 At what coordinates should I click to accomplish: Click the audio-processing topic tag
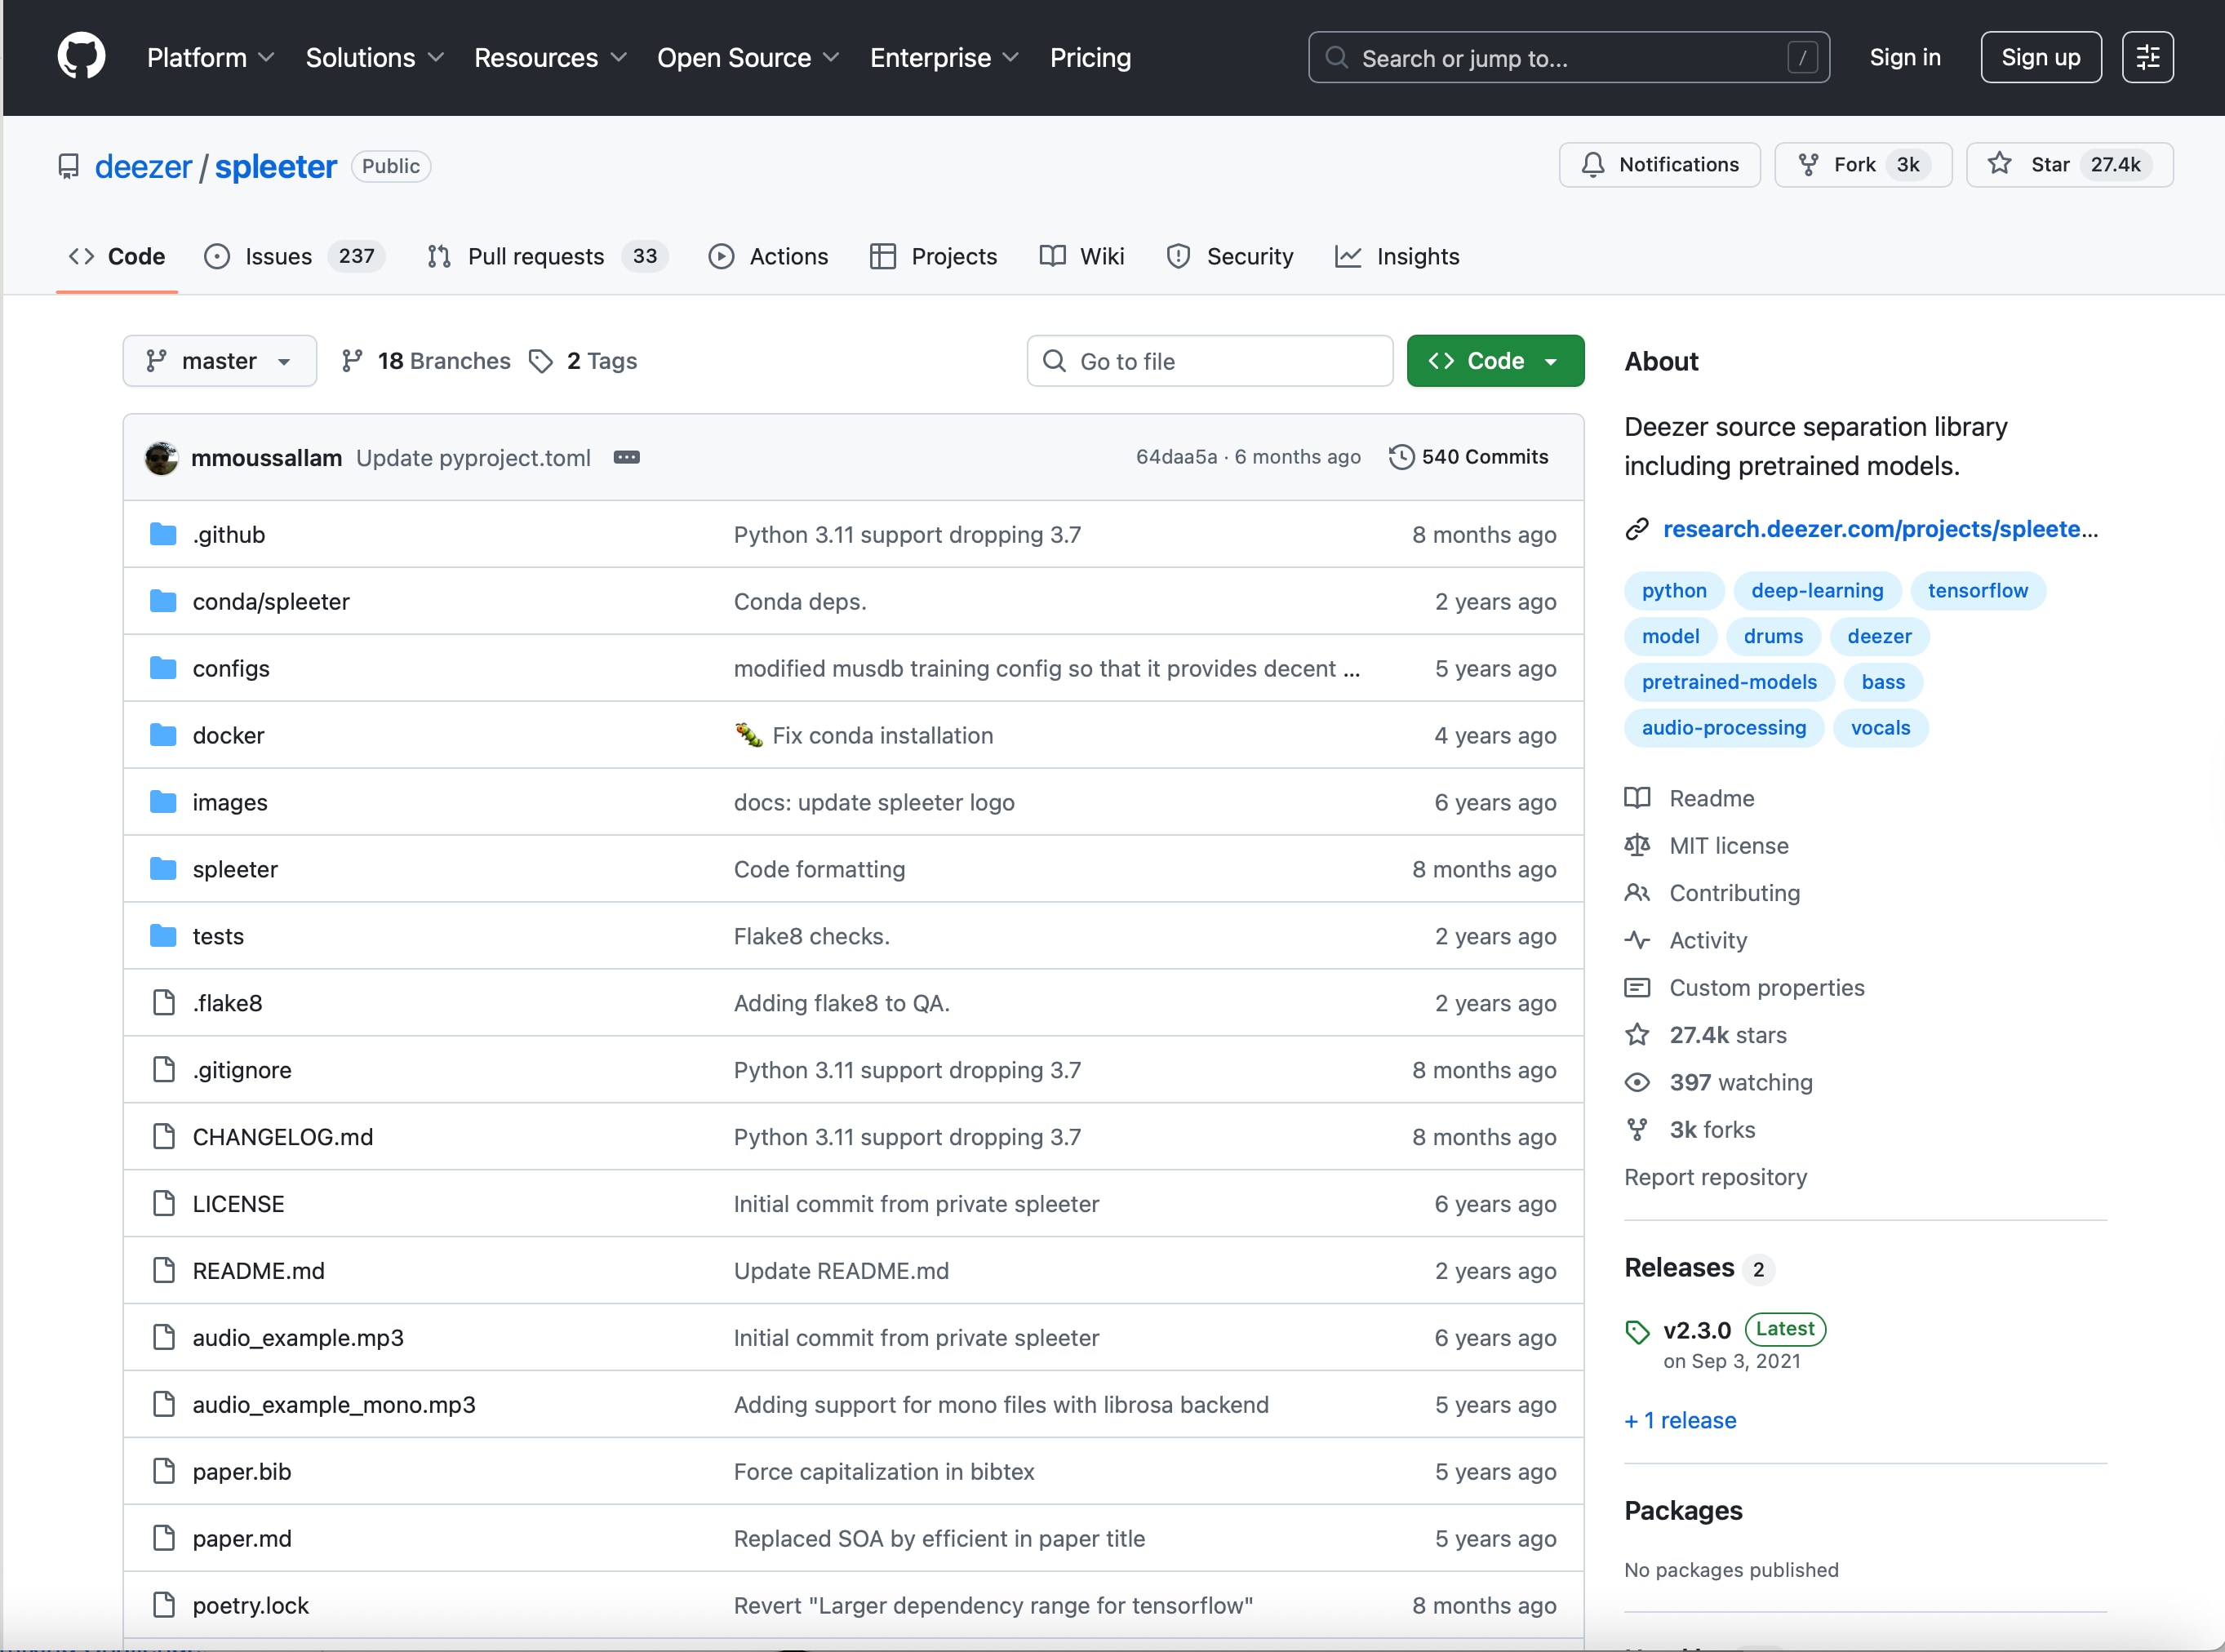[x=1723, y=728]
